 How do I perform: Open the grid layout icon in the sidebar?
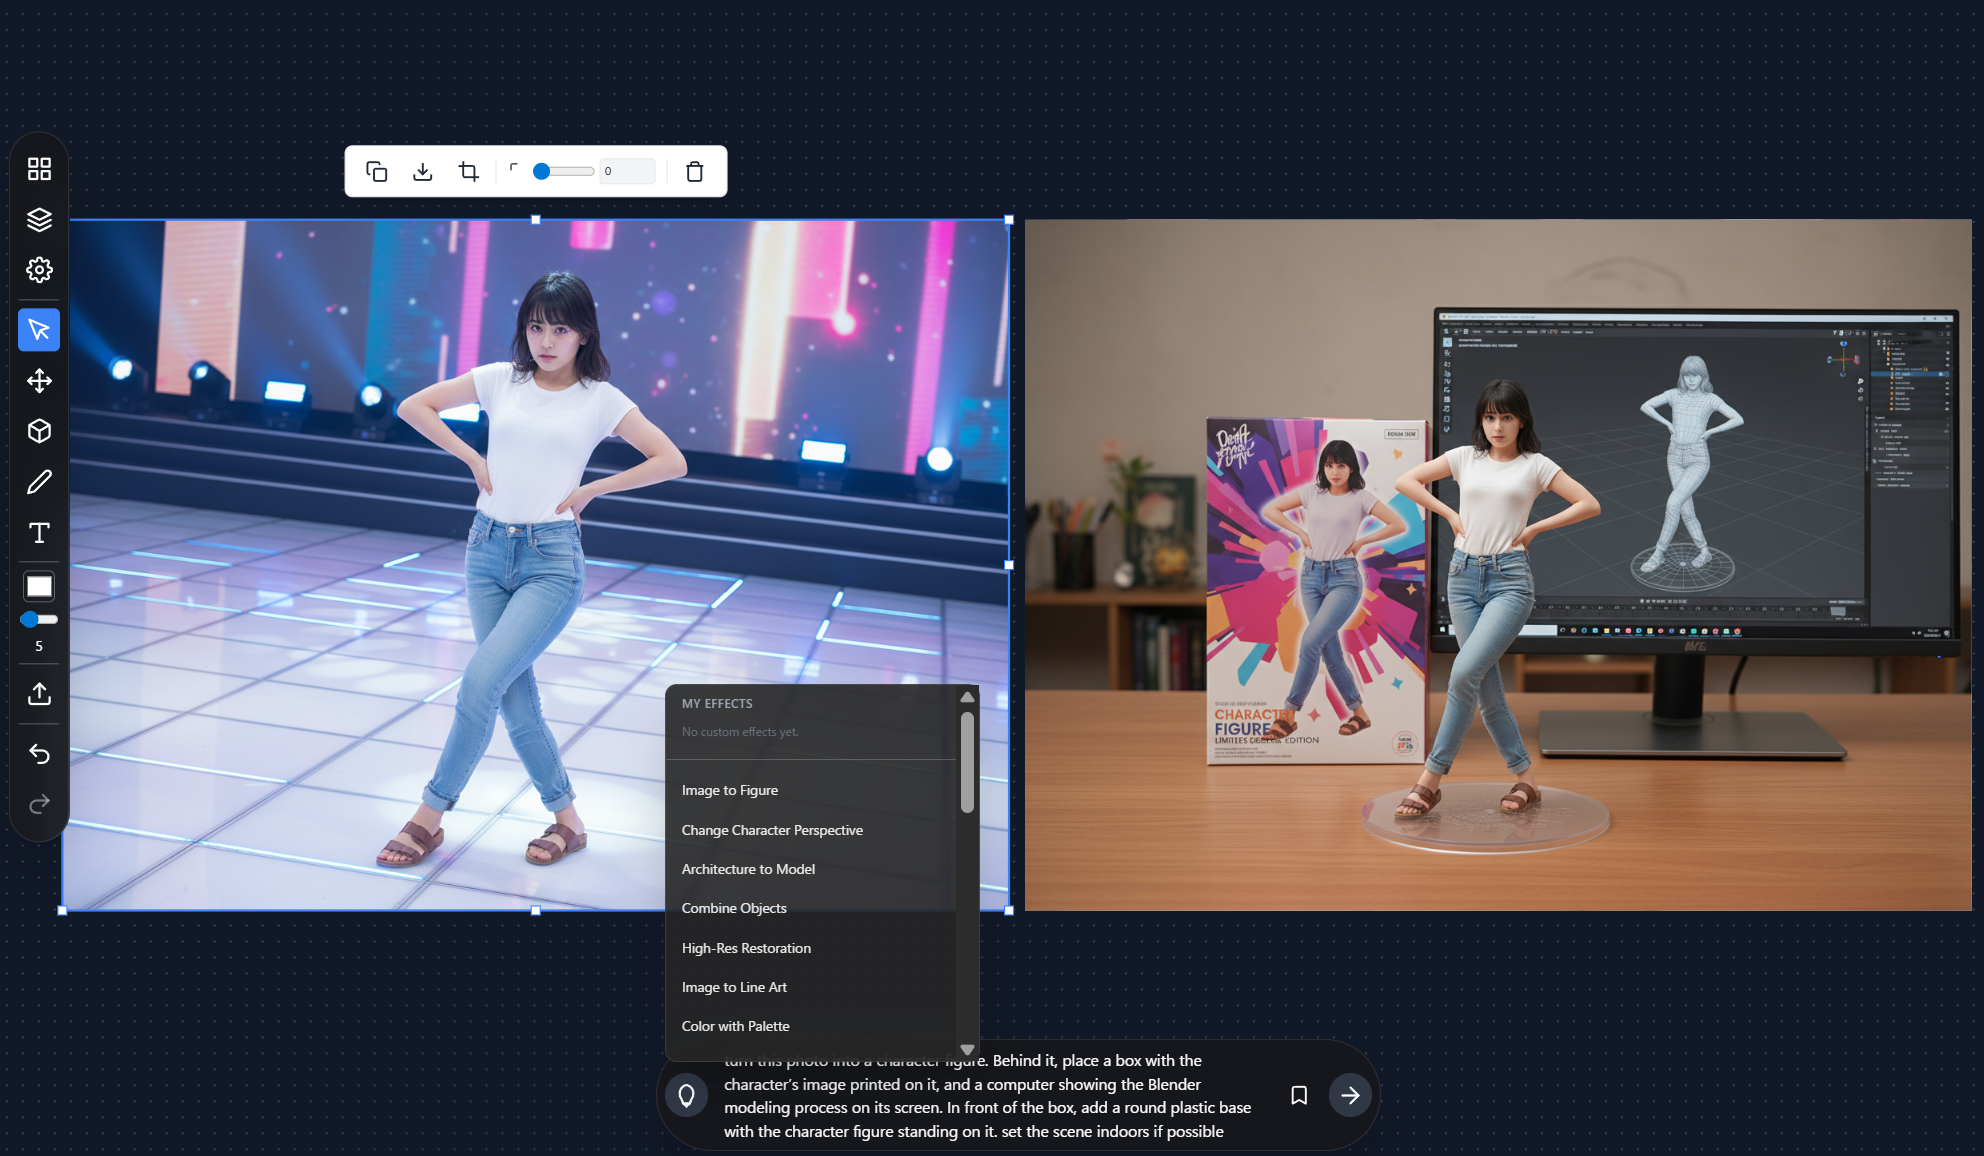[x=39, y=169]
